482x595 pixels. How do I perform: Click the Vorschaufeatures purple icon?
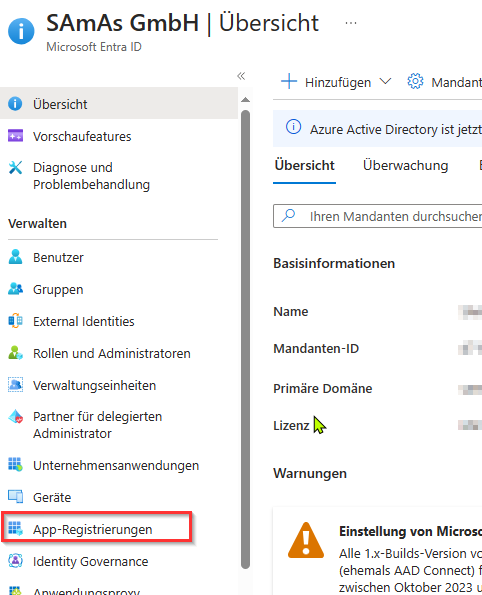click(x=15, y=135)
